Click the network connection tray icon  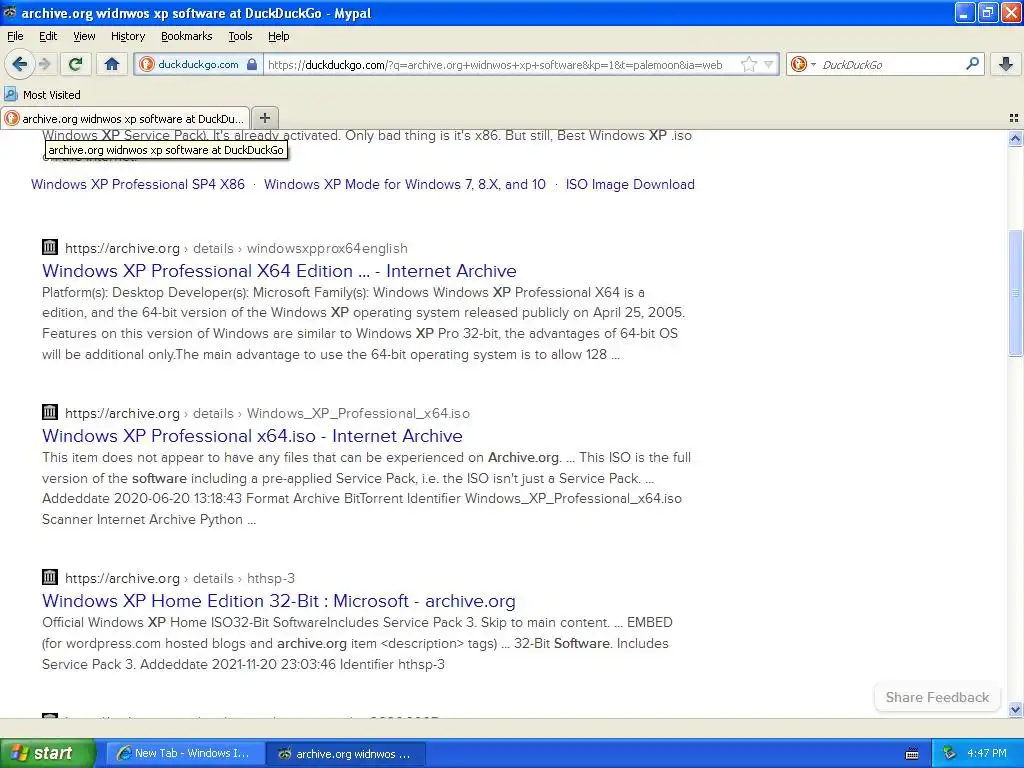pyautogui.click(x=950, y=754)
